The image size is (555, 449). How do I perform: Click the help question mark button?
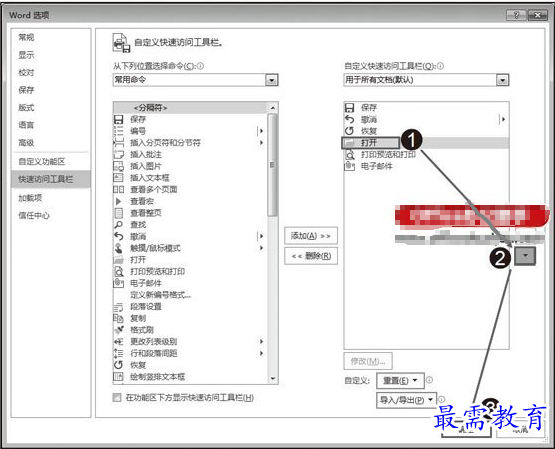tap(516, 15)
